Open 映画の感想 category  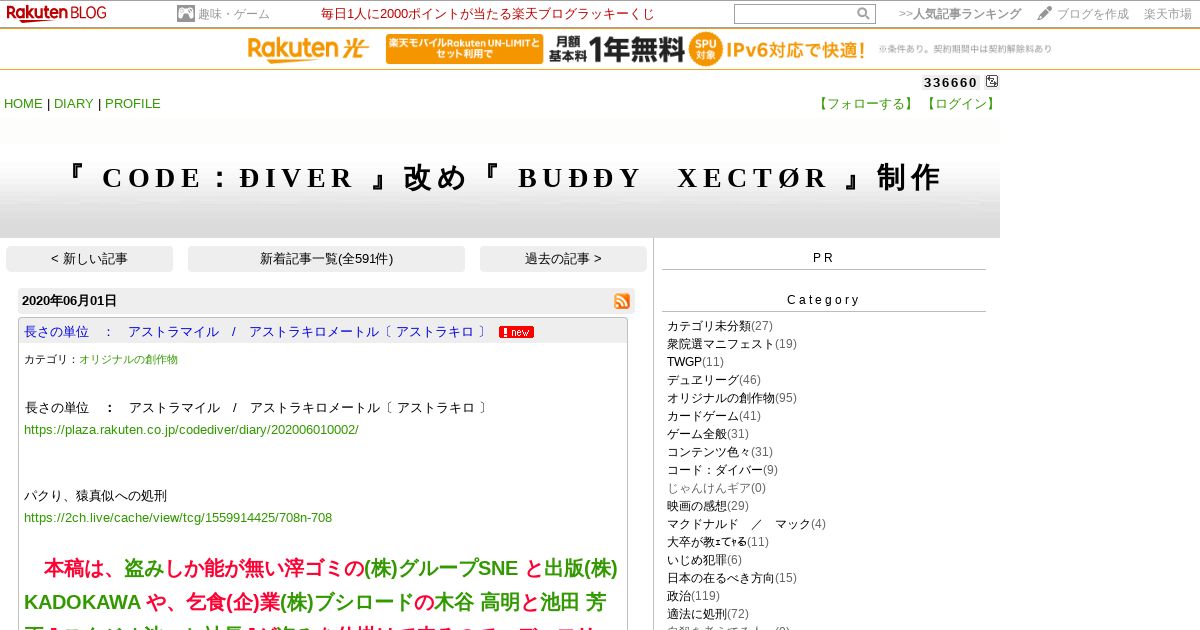697,506
